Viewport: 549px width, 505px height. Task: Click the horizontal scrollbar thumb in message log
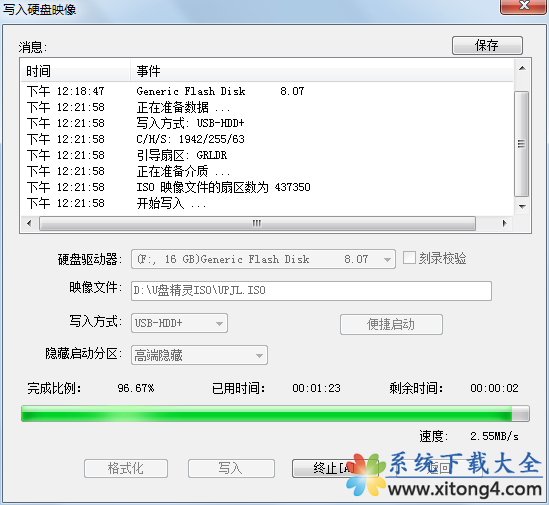point(257,223)
